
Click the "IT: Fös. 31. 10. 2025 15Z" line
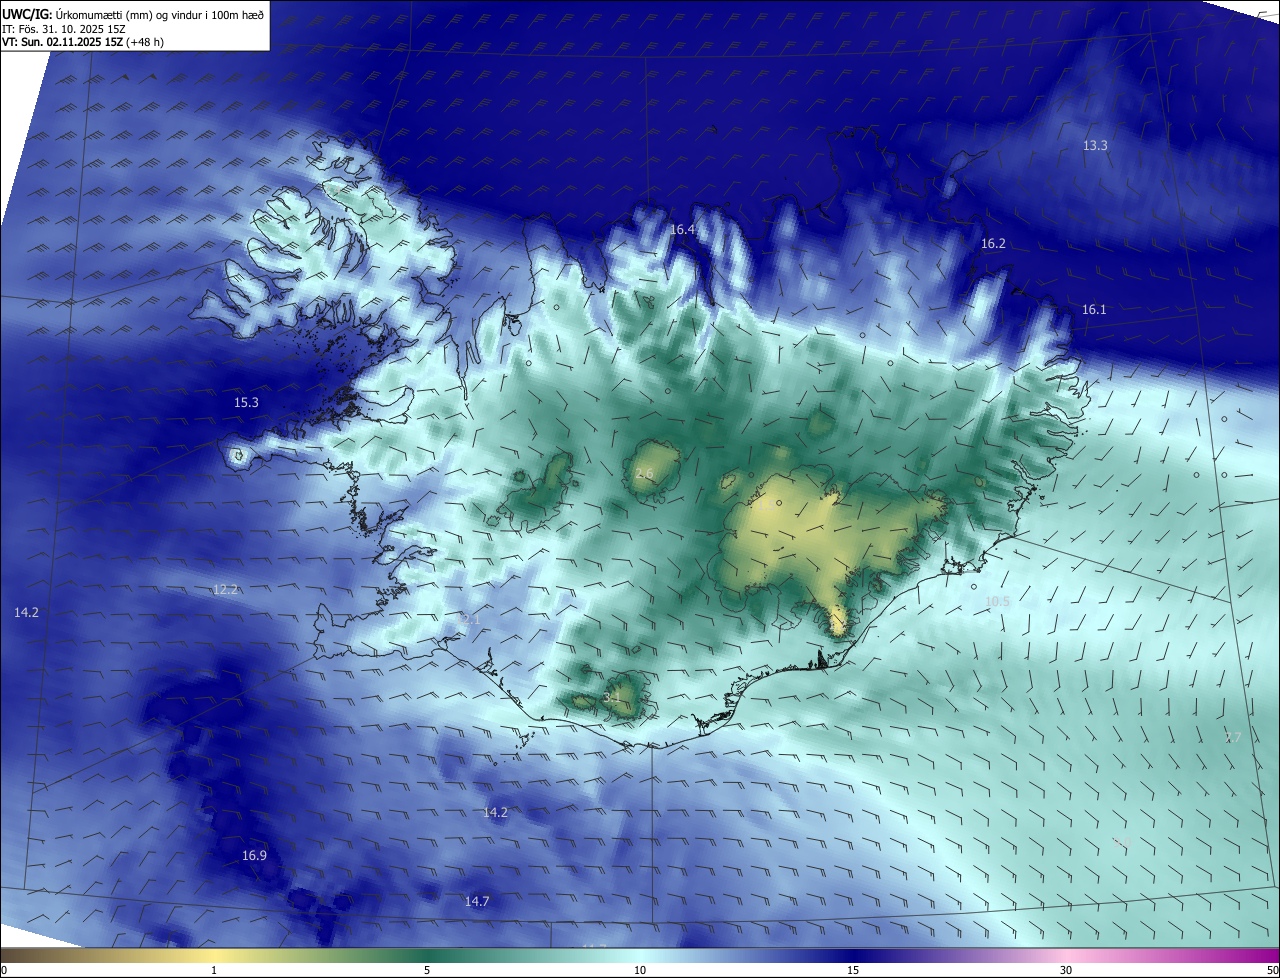pyautogui.click(x=63, y=29)
